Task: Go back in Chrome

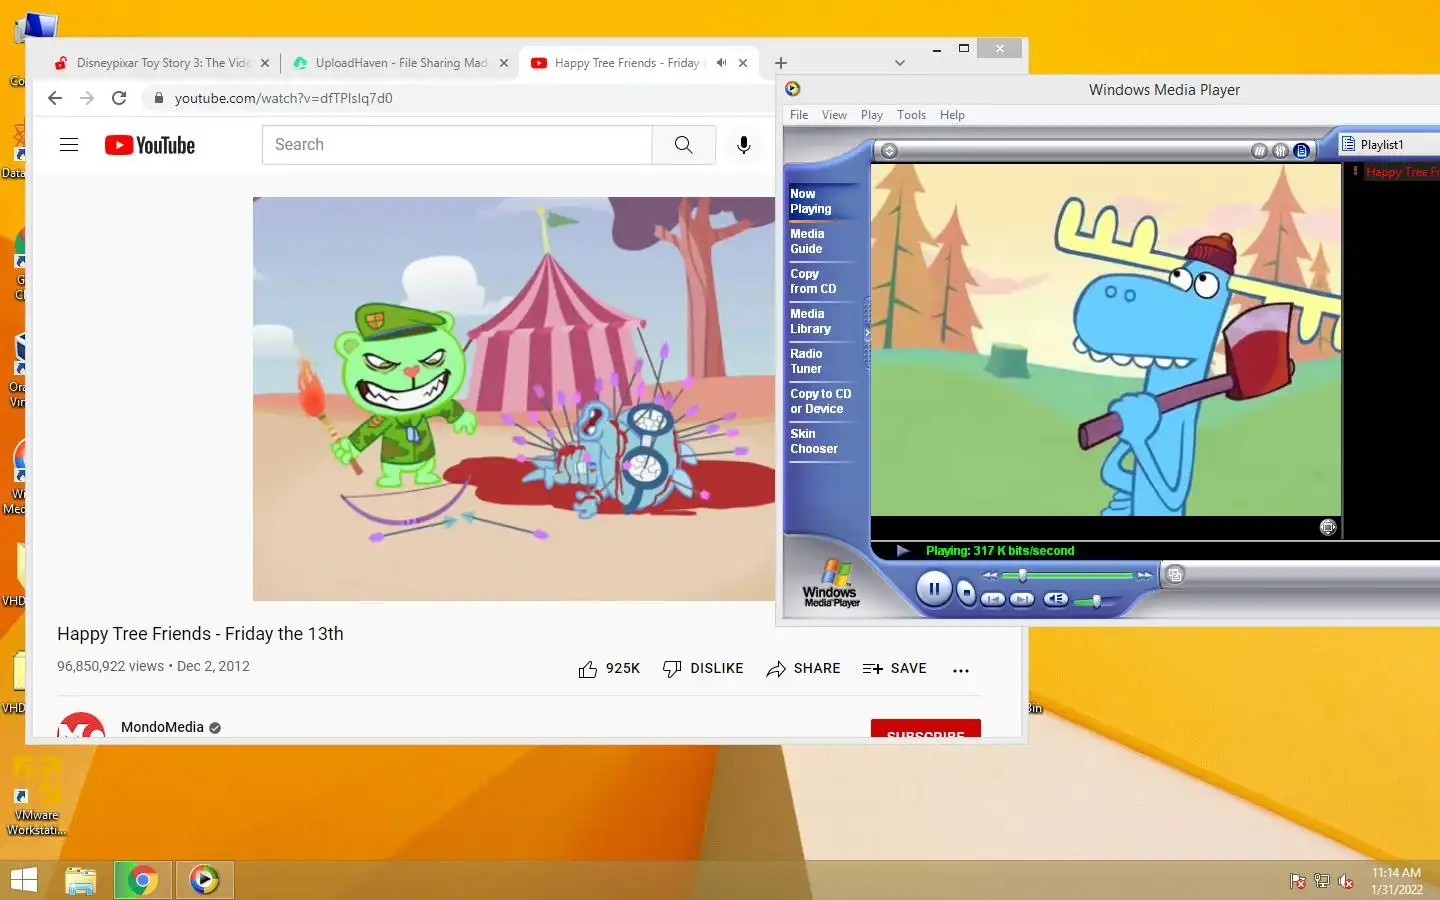Action: point(55,98)
